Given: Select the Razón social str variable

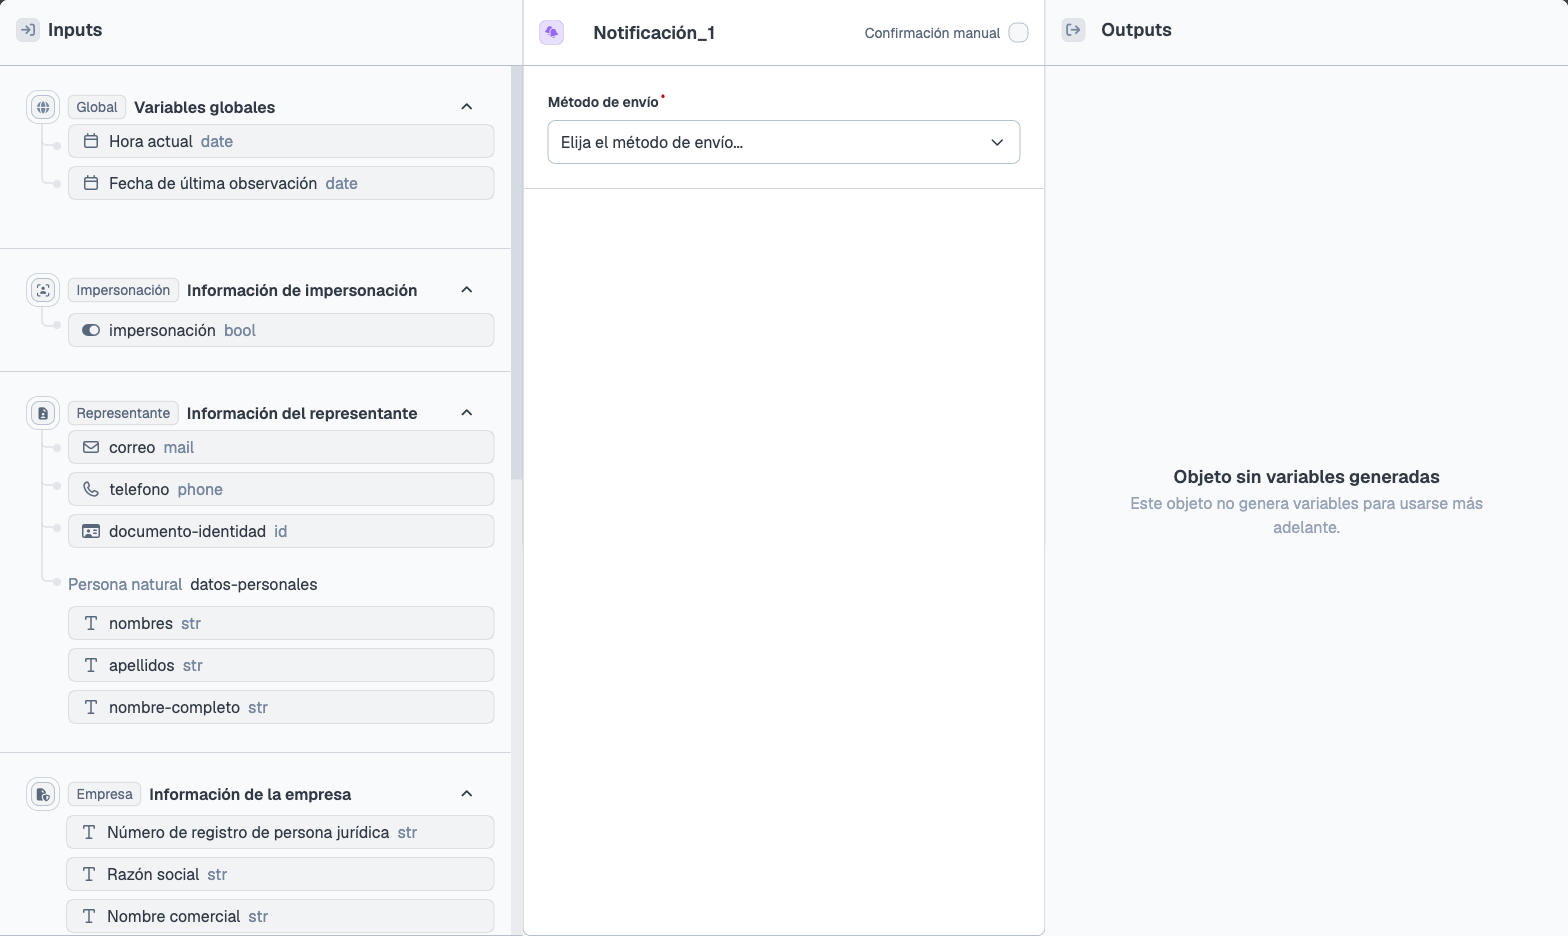Looking at the screenshot, I should [x=280, y=874].
